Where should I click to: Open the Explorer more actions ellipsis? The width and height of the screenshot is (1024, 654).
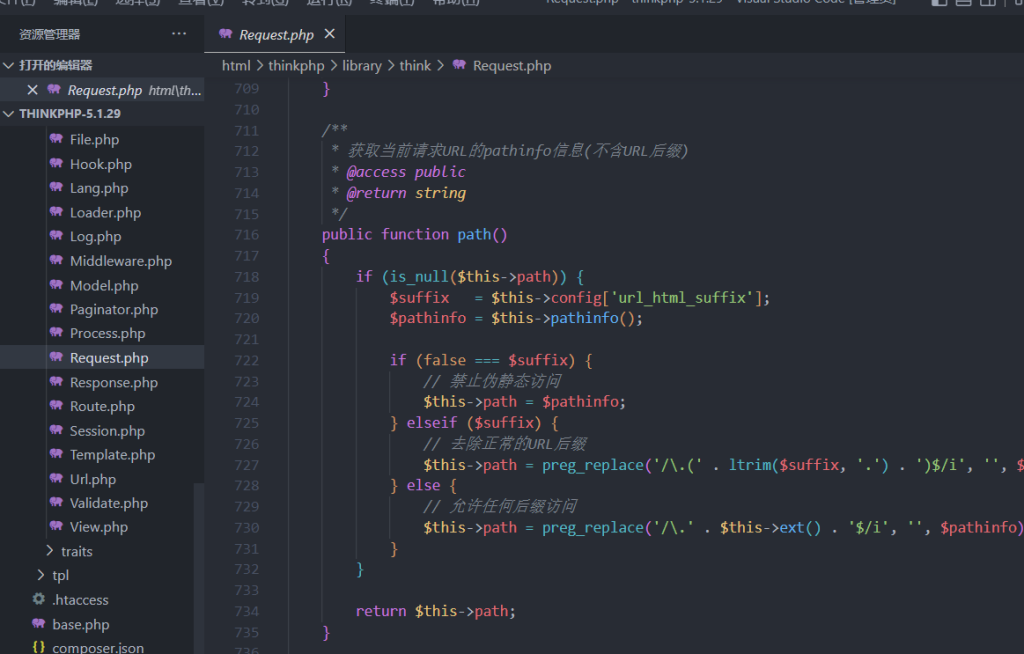click(179, 34)
